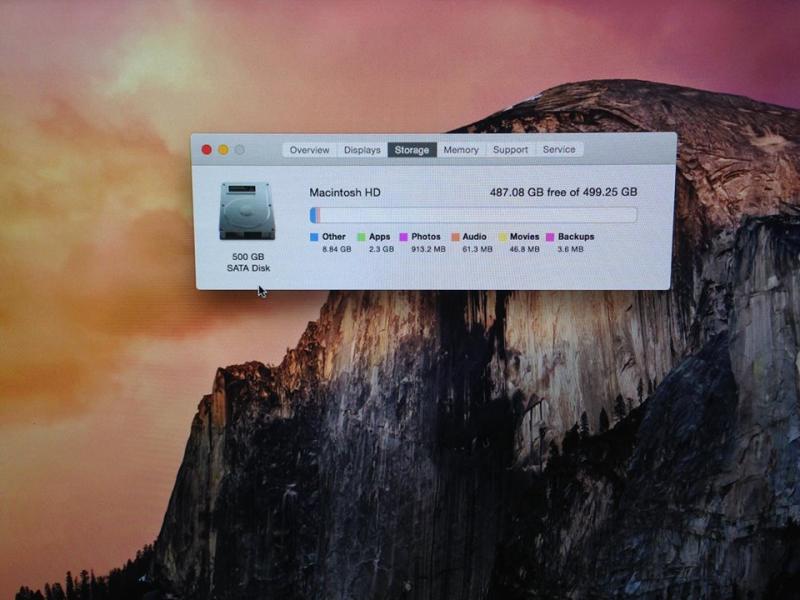Click the hard disk drive icon
The width and height of the screenshot is (800, 600).
point(247,211)
